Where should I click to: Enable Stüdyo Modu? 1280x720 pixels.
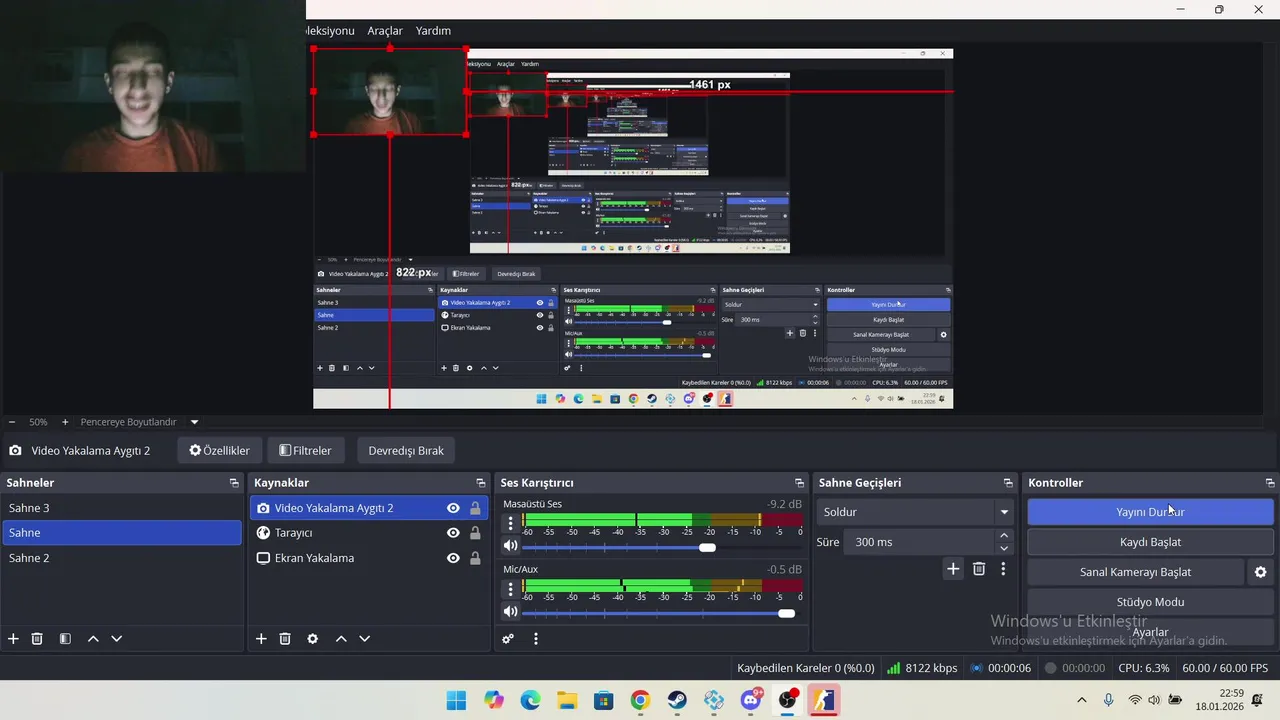click(x=1150, y=602)
